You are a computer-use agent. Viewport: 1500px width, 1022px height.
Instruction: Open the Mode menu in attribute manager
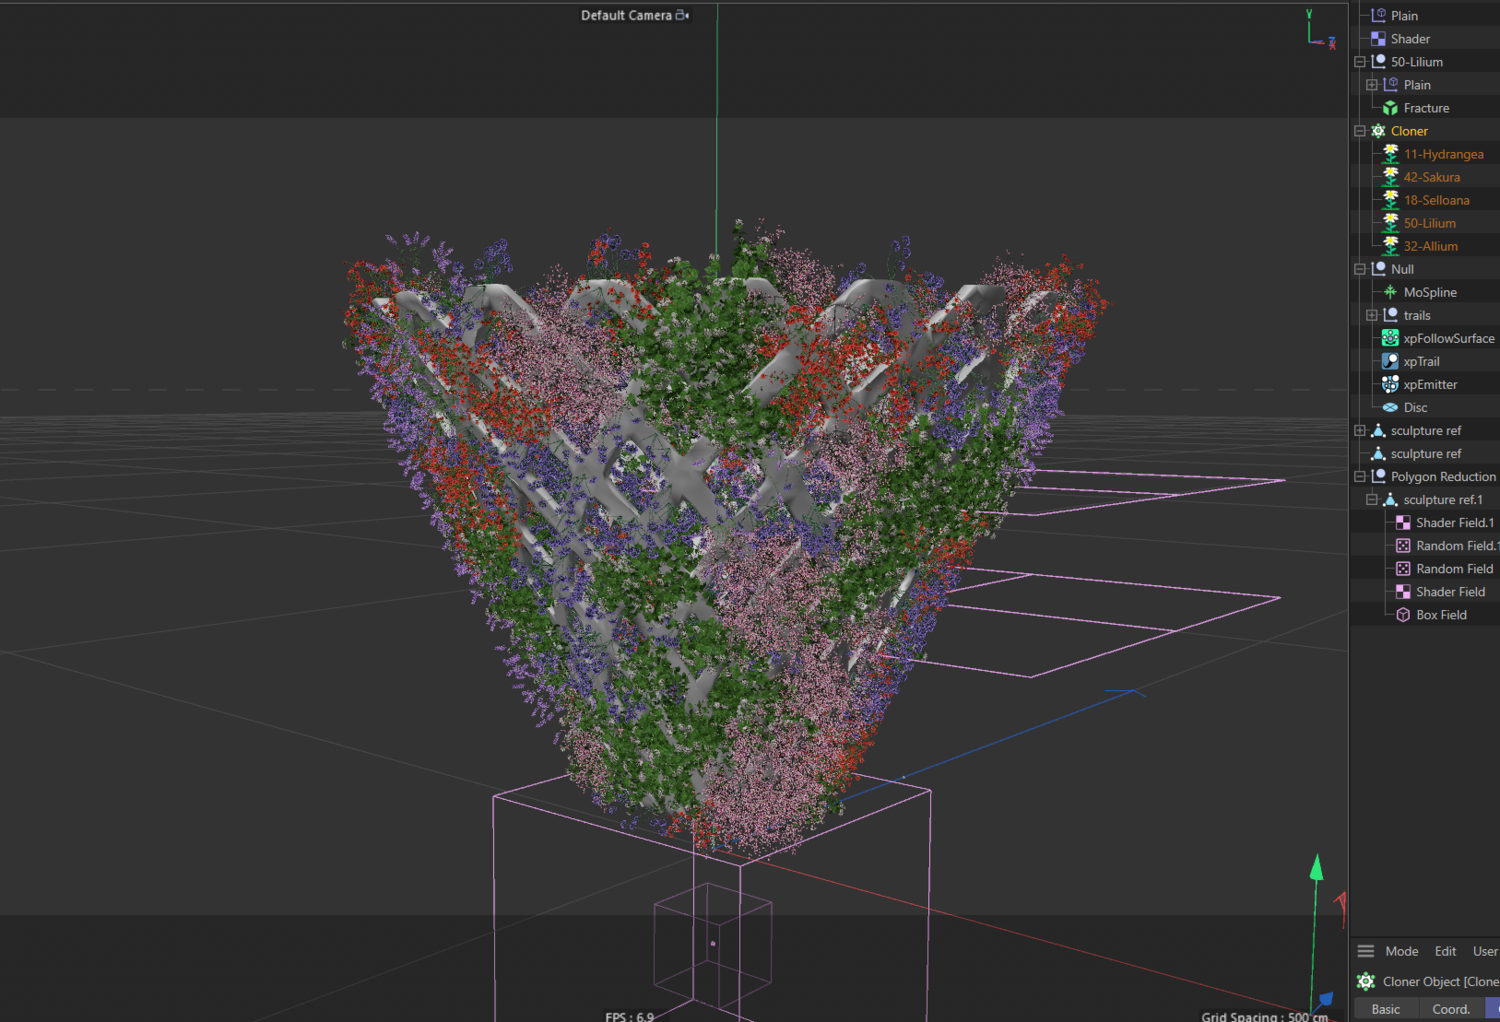tap(1401, 951)
